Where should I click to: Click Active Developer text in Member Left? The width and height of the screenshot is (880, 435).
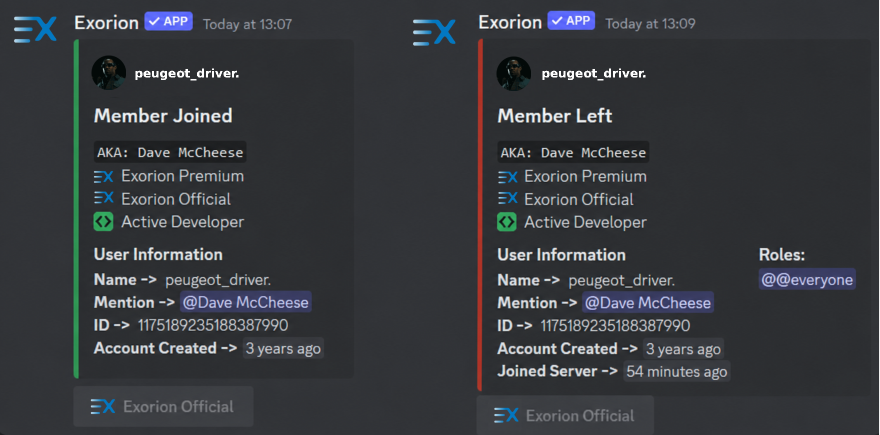[x=585, y=222]
